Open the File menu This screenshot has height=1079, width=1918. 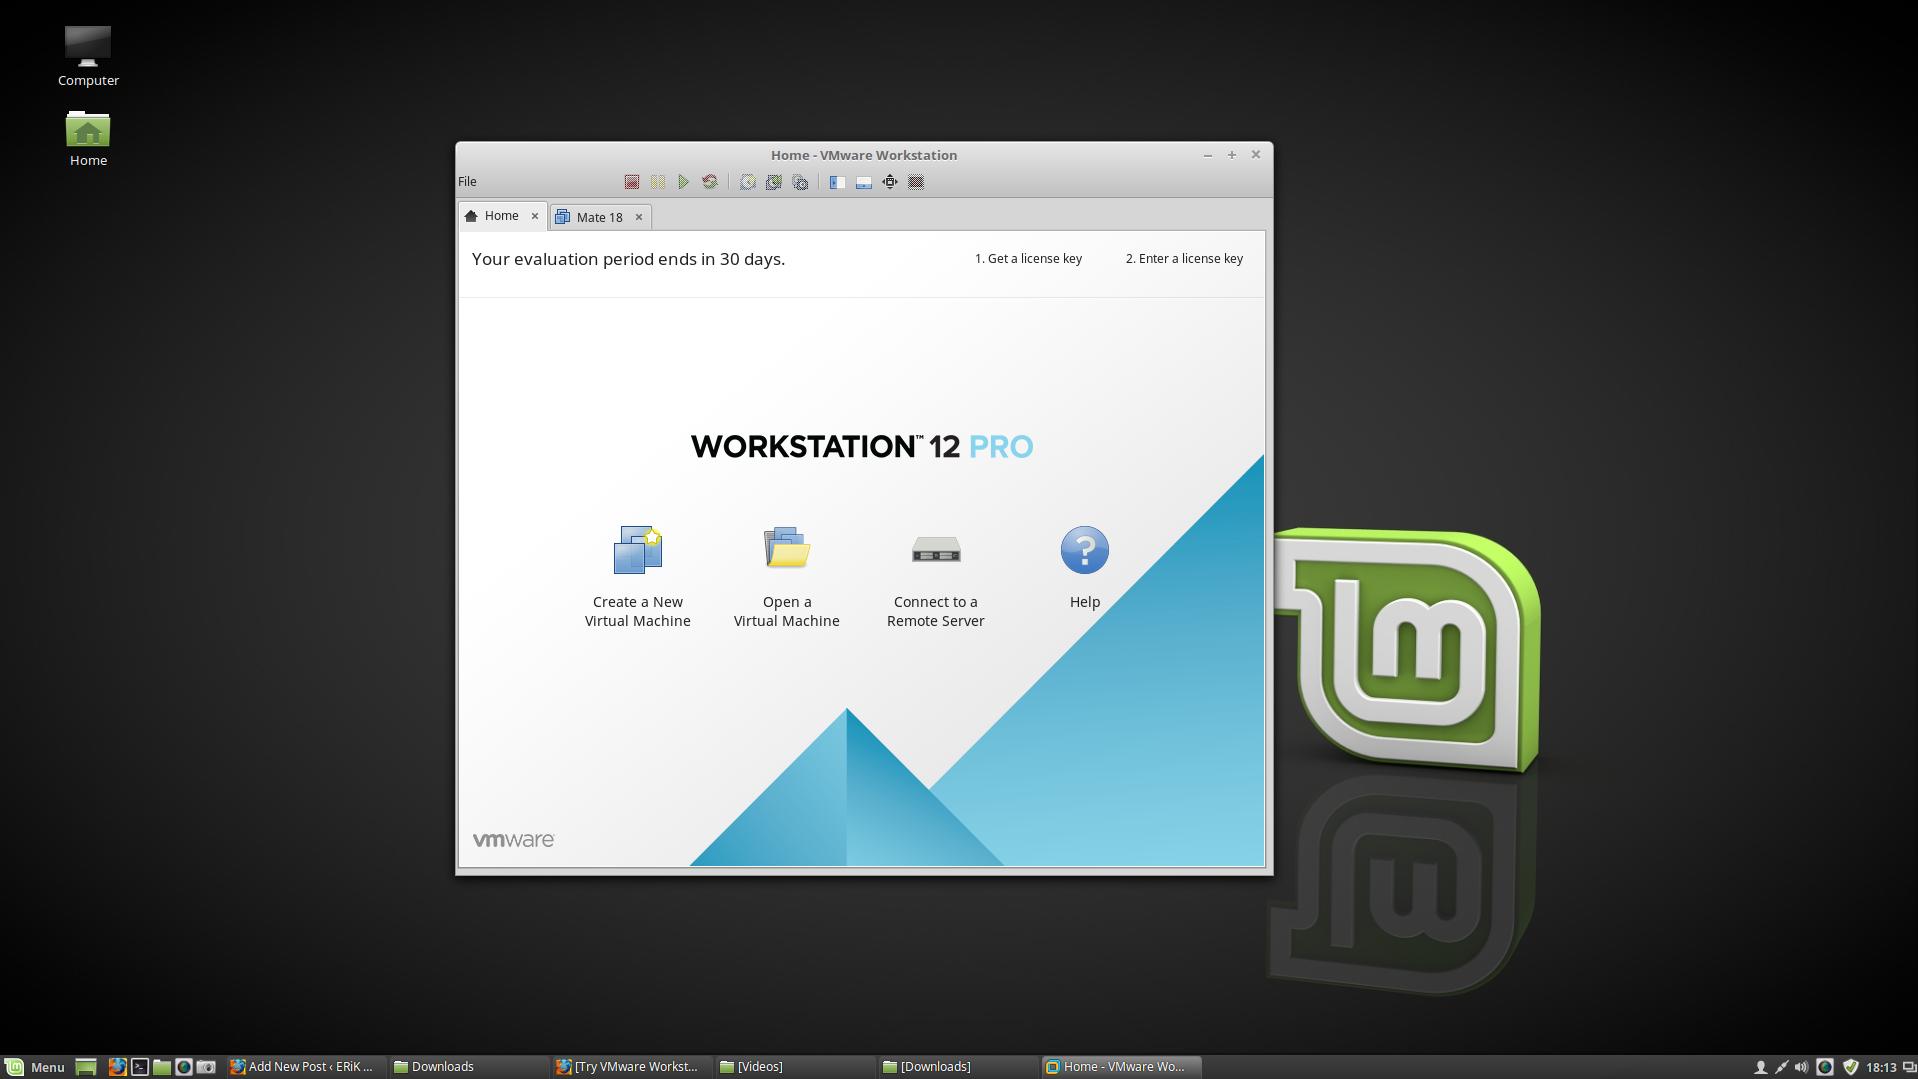[x=467, y=182]
